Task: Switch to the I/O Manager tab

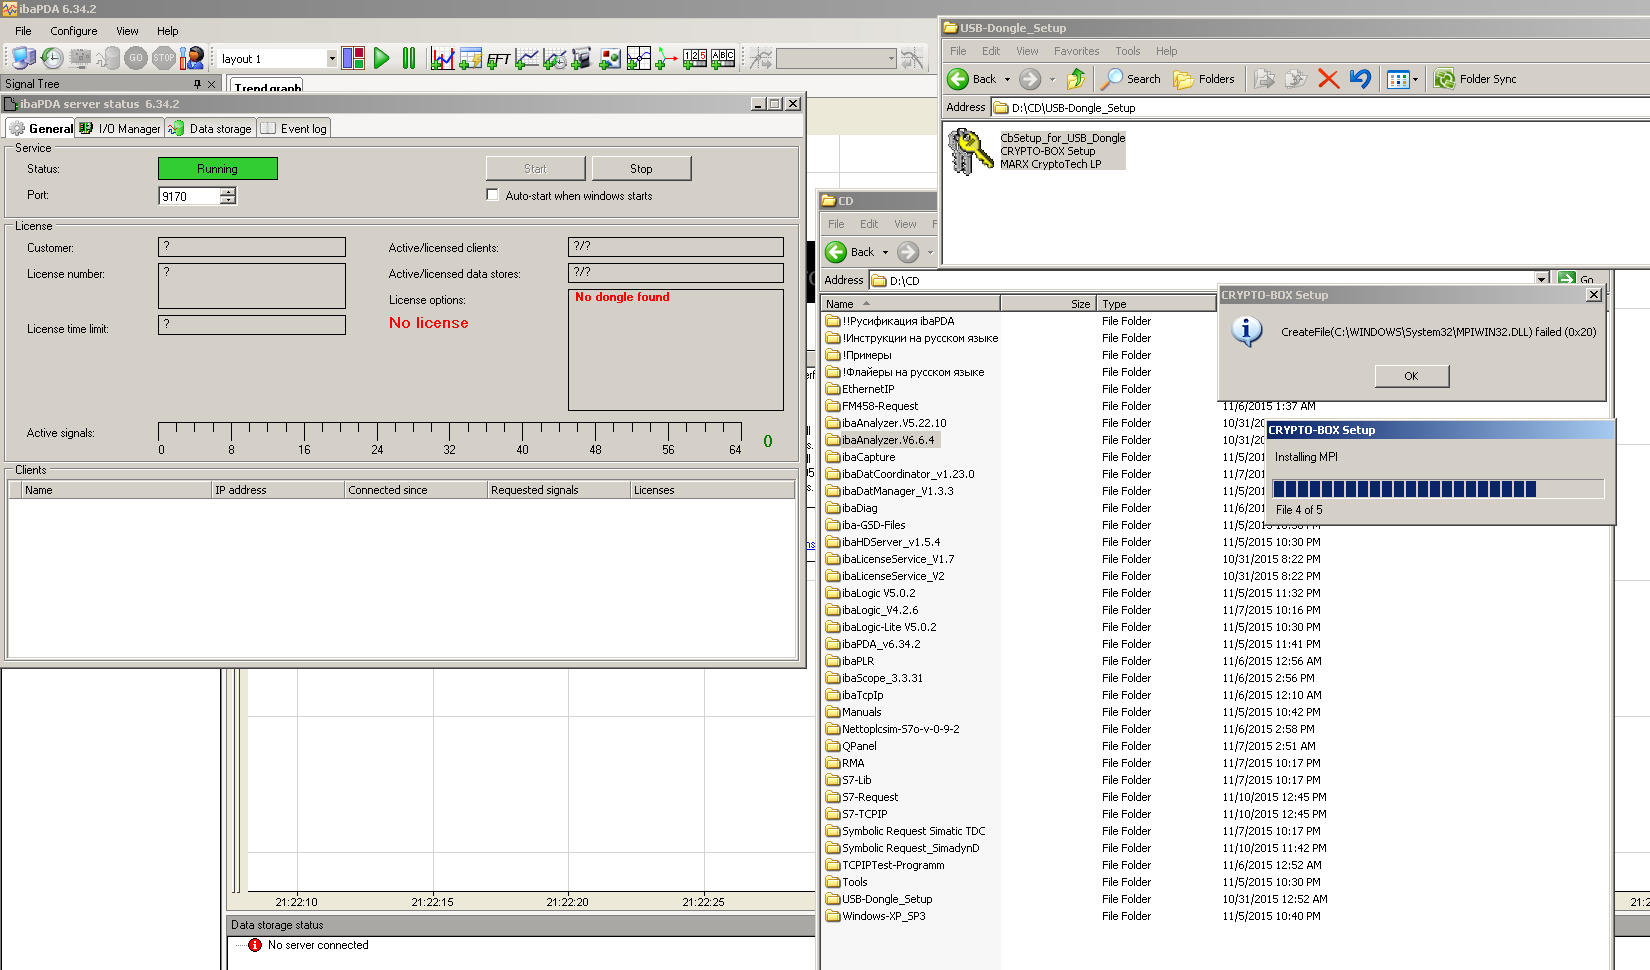Action: tap(120, 128)
